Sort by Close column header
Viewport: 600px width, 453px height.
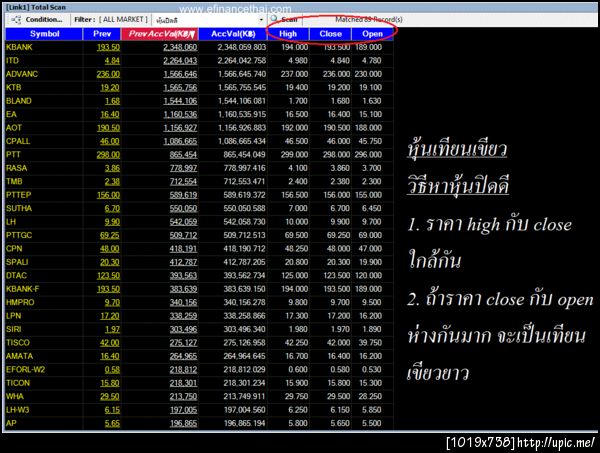tap(331, 34)
